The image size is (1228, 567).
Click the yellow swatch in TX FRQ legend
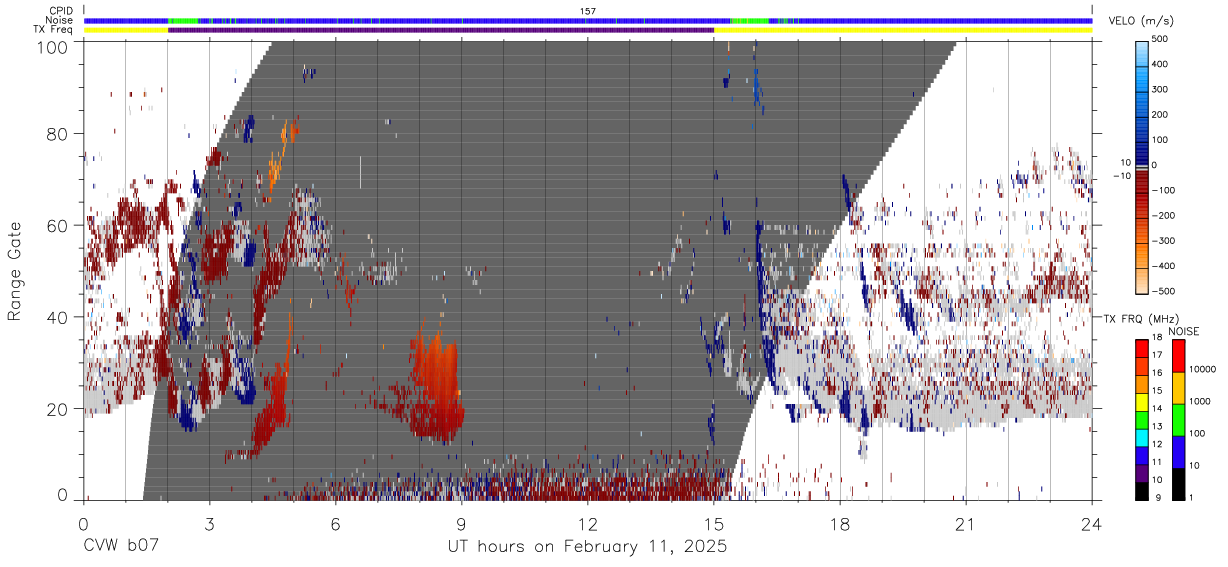[1141, 403]
